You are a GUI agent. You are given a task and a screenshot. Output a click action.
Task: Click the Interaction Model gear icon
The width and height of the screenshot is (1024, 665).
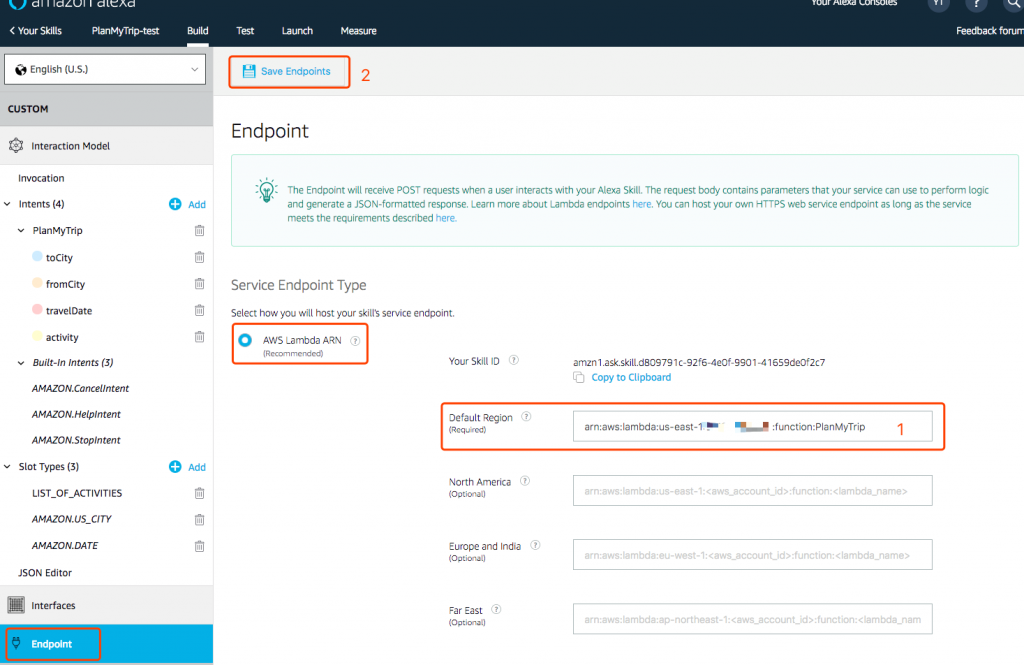coord(16,146)
